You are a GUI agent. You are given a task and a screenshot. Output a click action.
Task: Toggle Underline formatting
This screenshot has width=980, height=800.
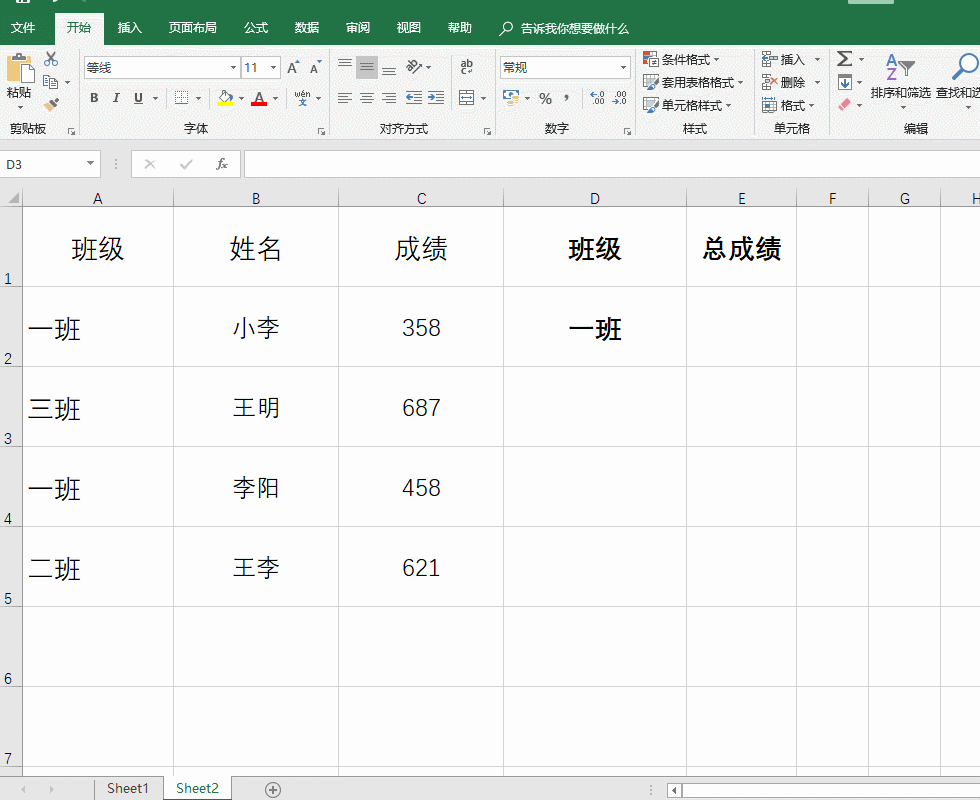coord(138,98)
